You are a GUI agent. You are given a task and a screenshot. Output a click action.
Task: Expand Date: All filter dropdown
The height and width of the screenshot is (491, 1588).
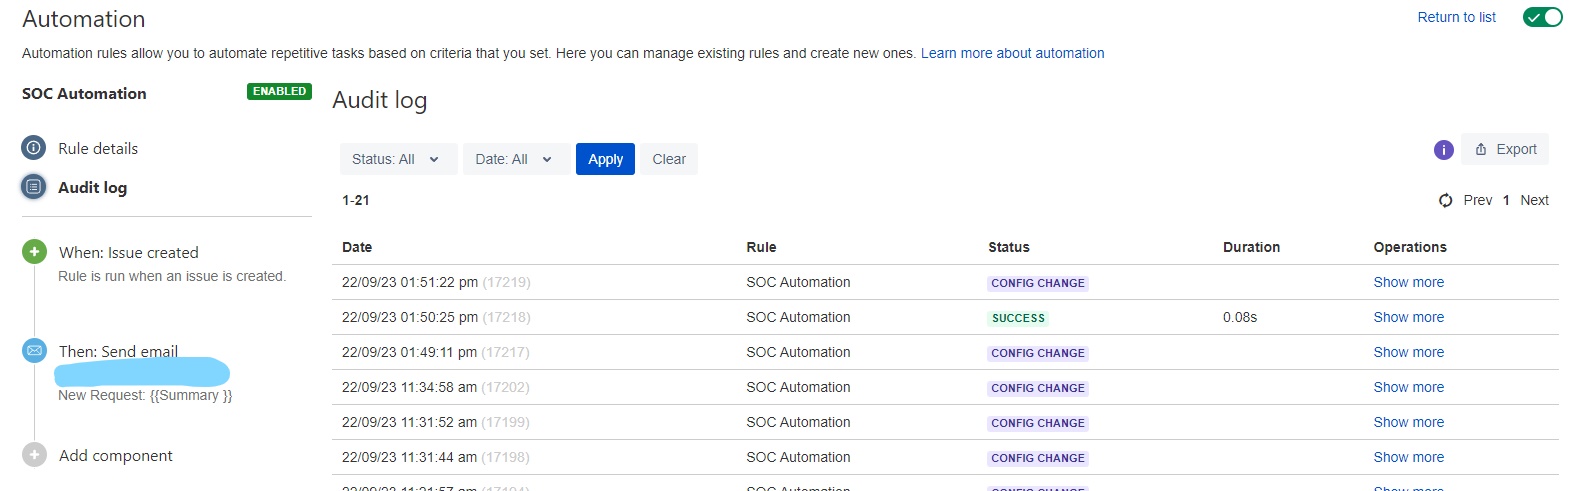(516, 159)
